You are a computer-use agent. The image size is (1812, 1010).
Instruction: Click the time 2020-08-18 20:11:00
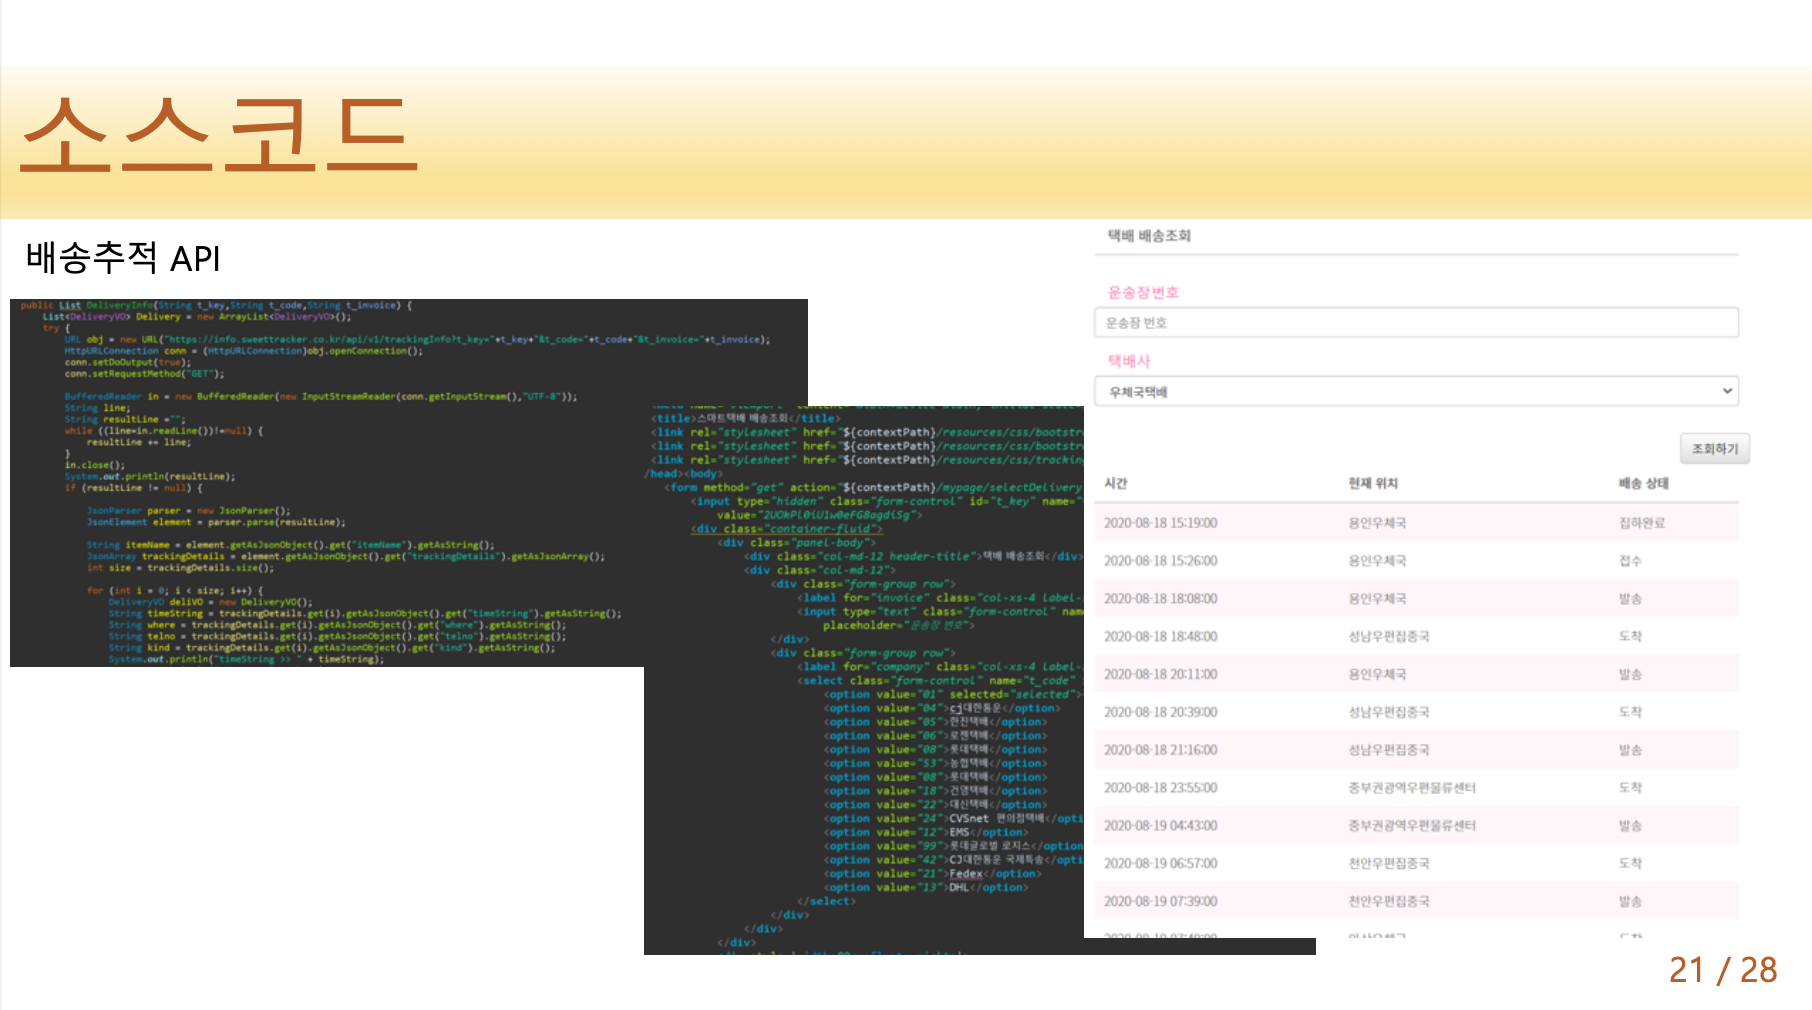(x=1160, y=674)
